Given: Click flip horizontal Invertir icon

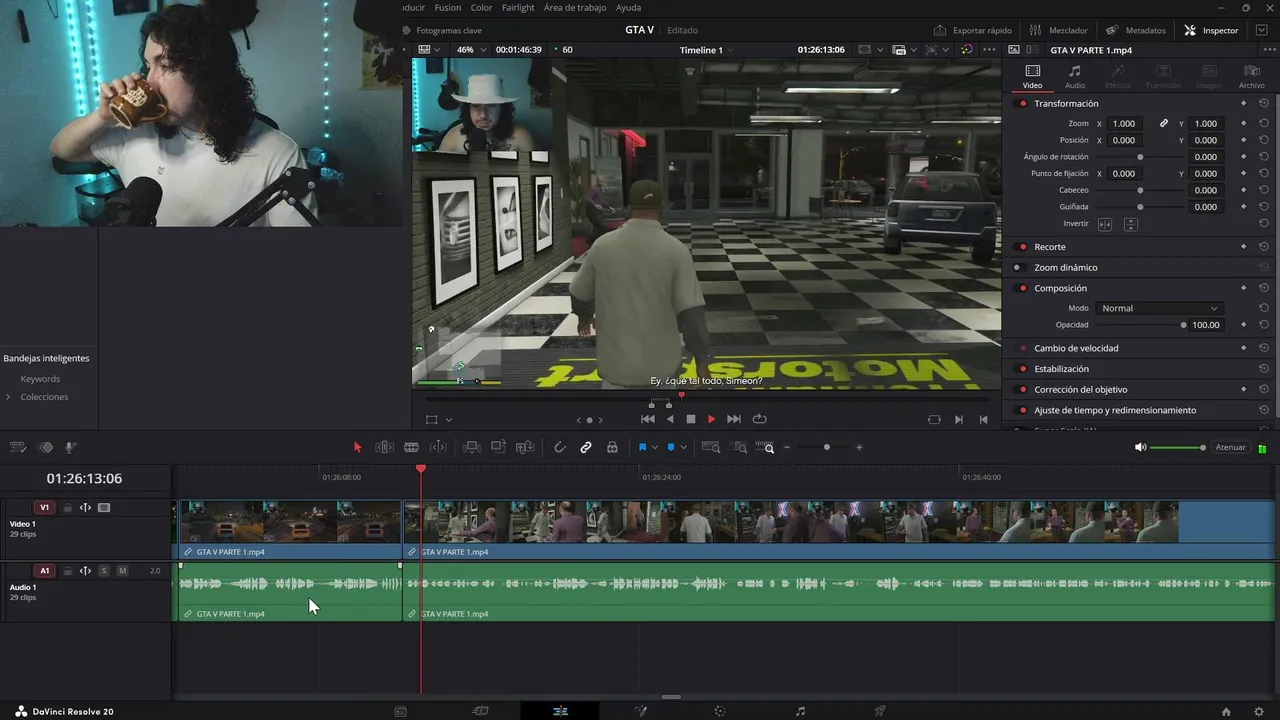Looking at the screenshot, I should tap(1105, 224).
